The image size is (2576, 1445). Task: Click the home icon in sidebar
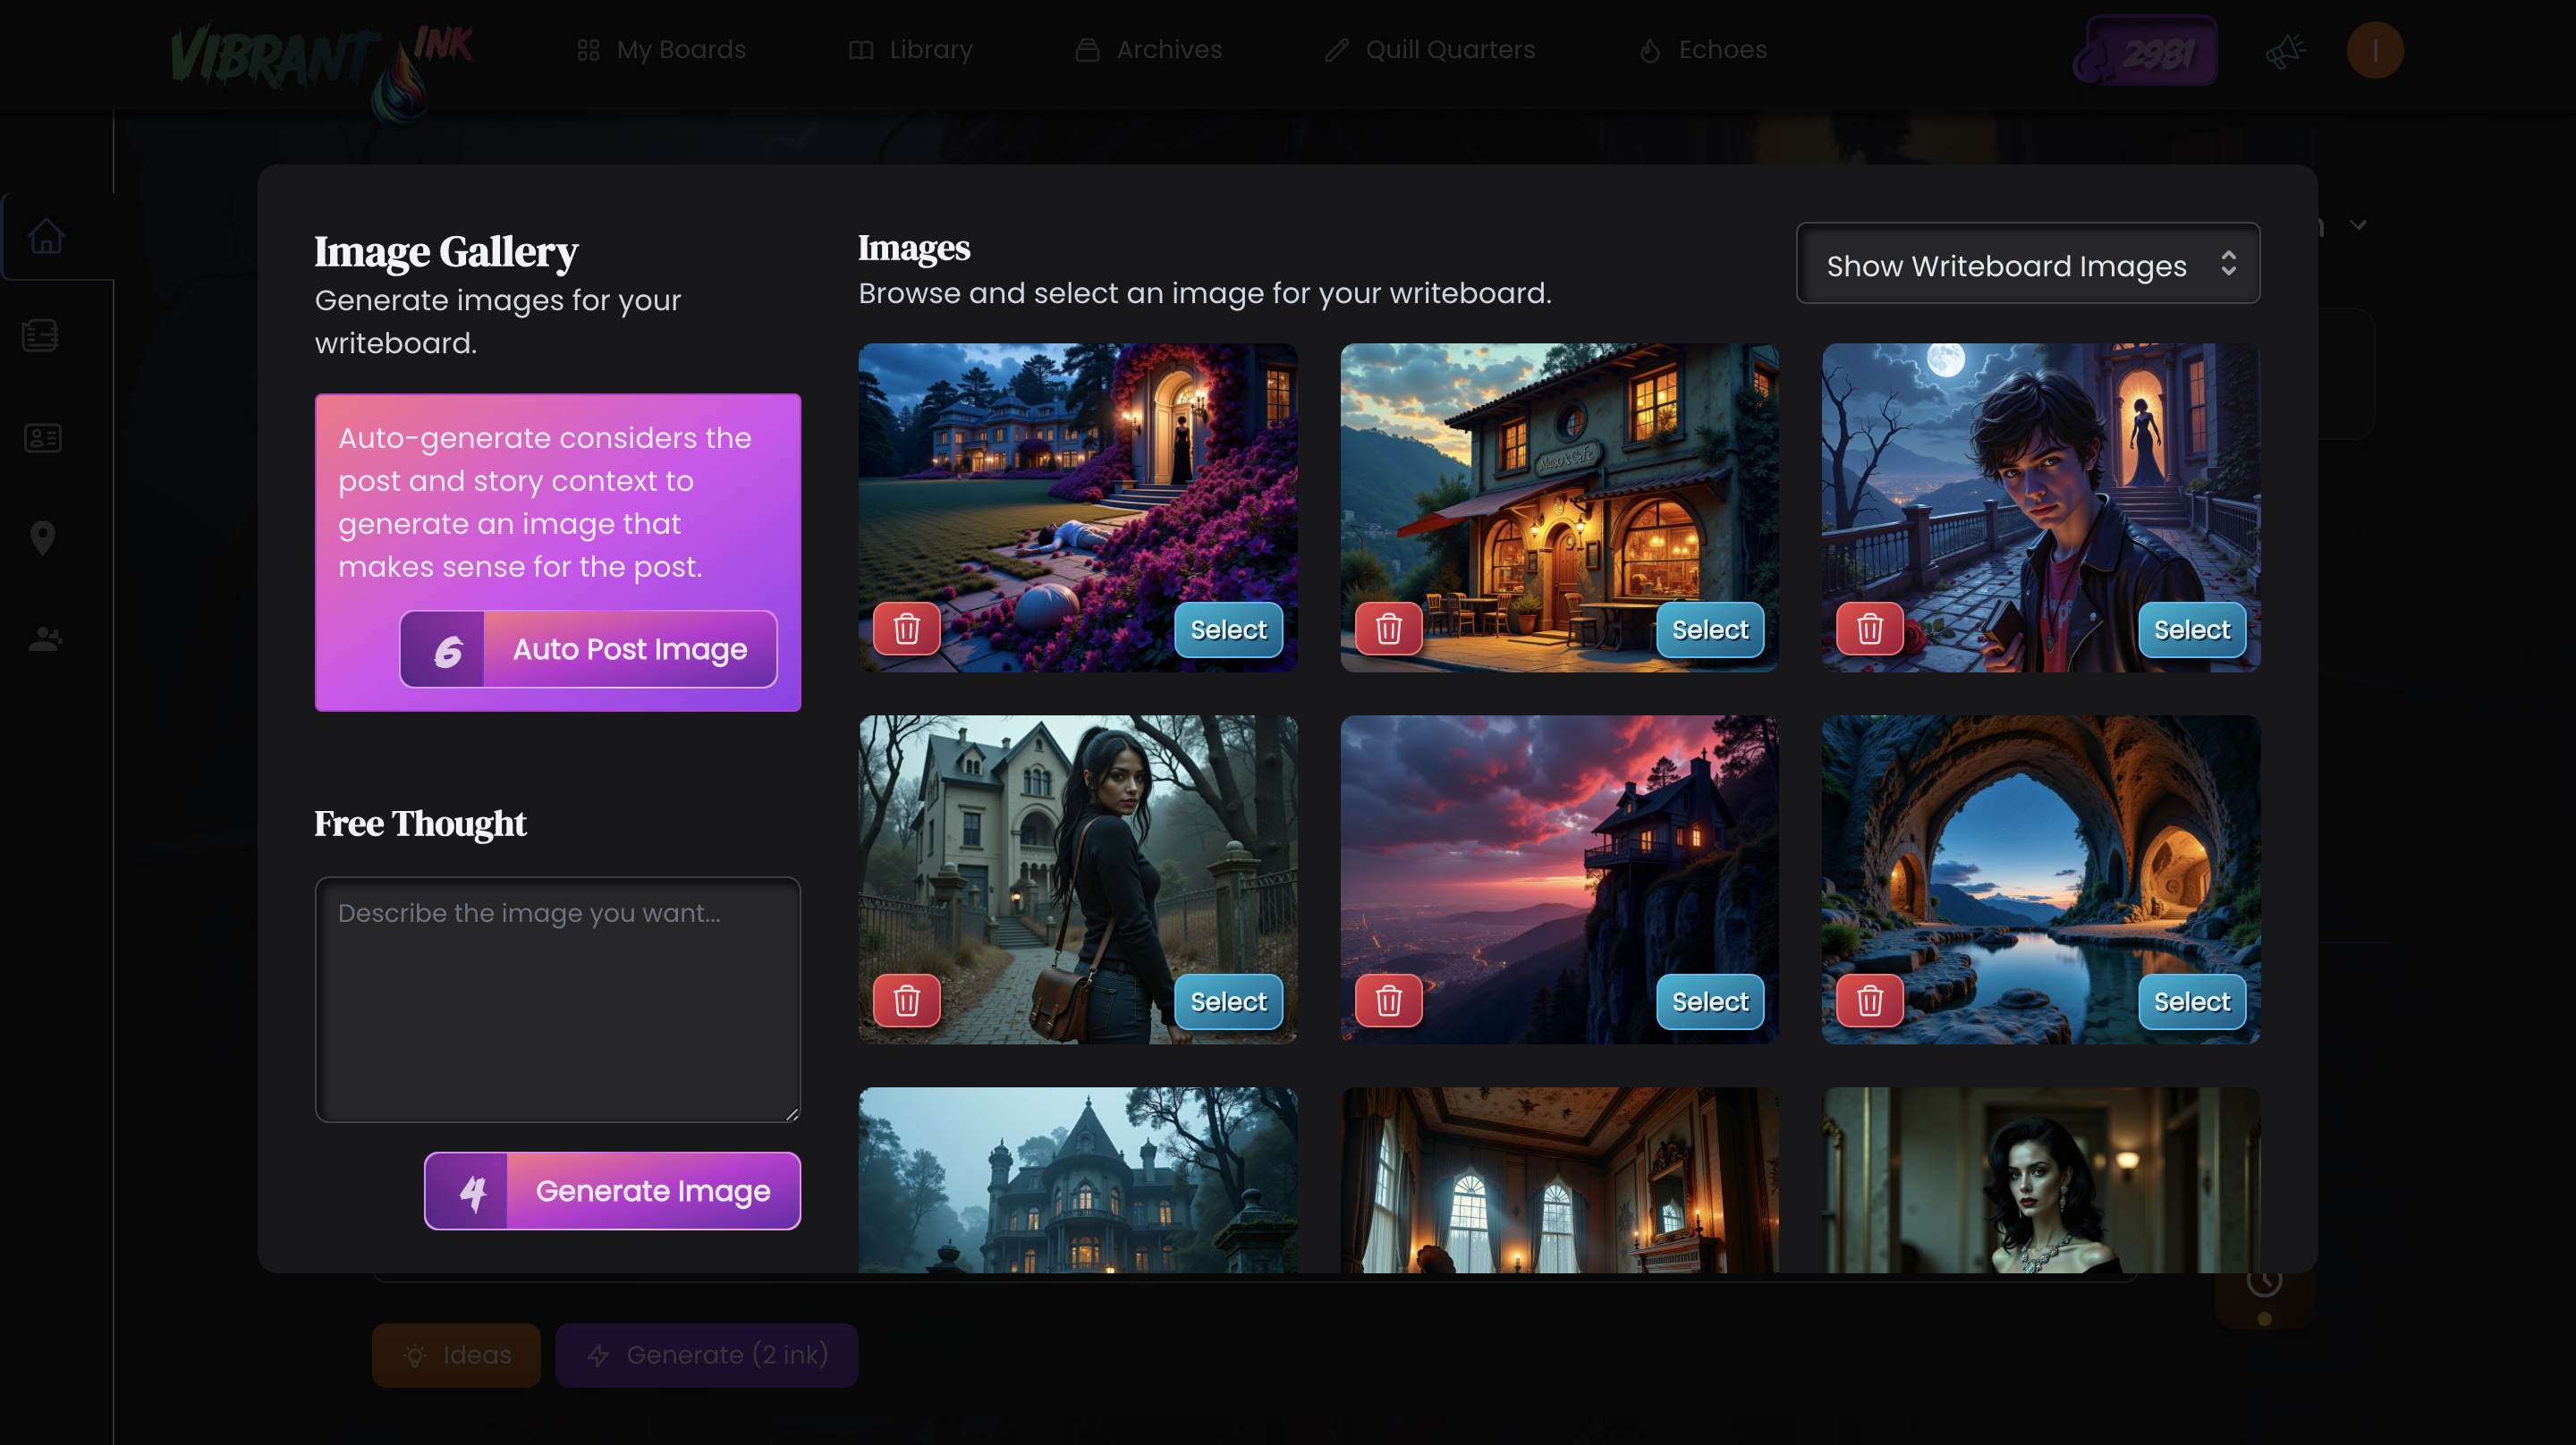(x=46, y=237)
